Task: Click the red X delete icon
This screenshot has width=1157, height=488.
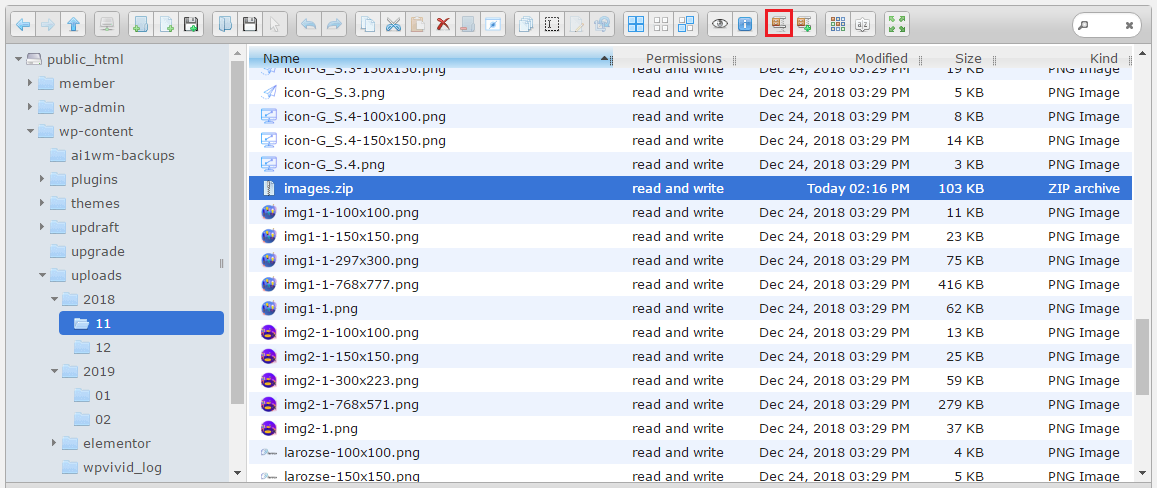Action: pos(443,24)
